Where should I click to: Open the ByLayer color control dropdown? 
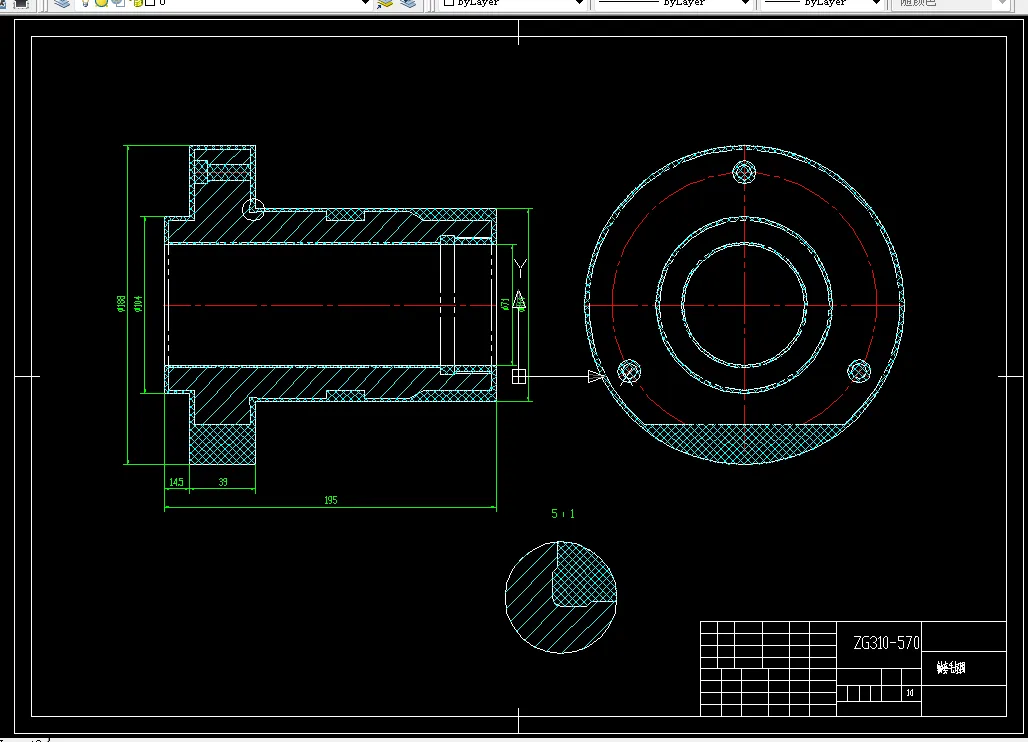579,3
